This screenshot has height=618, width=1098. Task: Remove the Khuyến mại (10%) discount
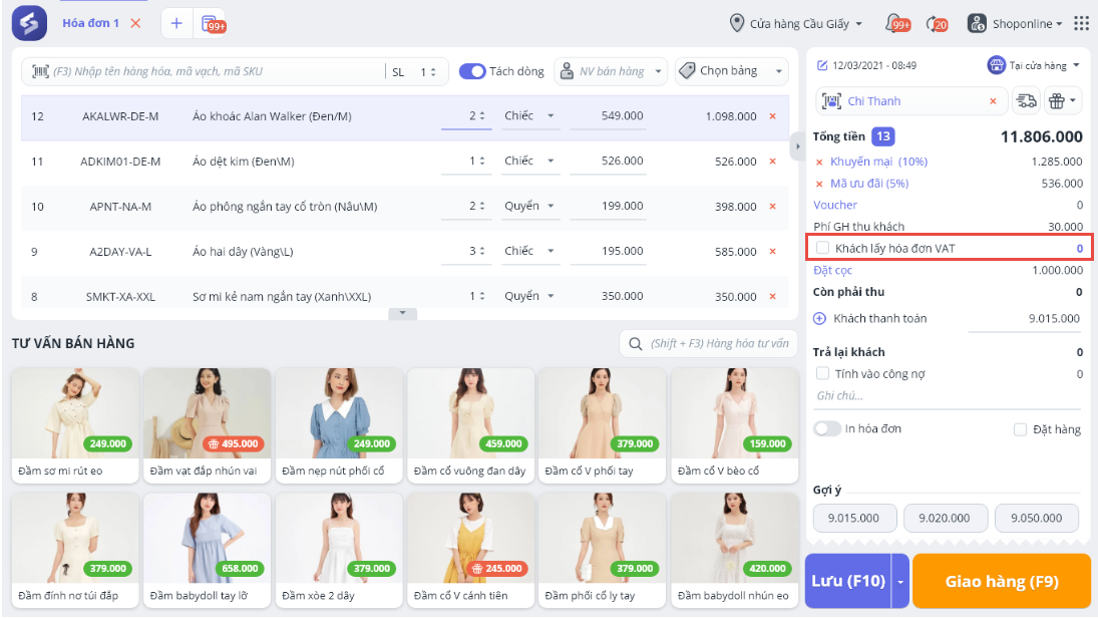[820, 162]
